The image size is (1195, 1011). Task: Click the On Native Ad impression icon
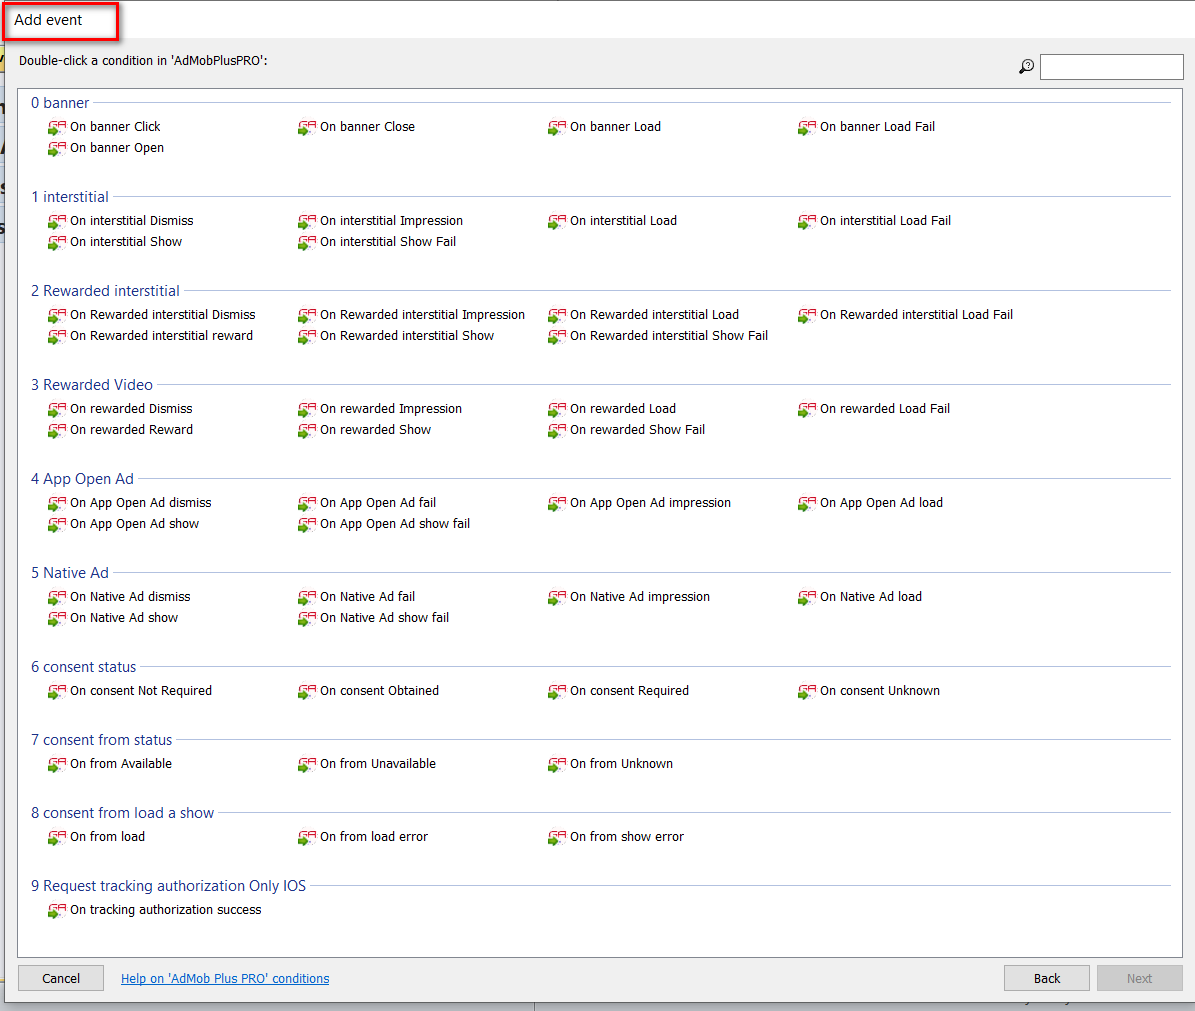[x=557, y=598]
